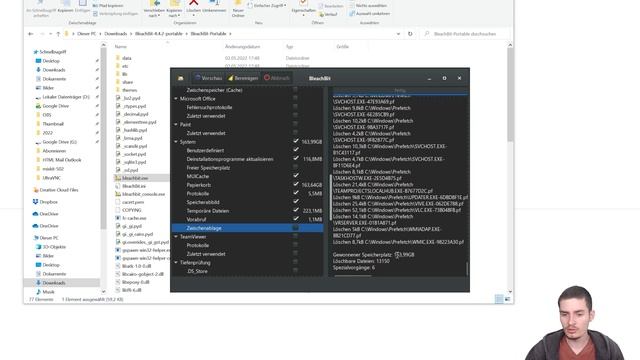The height and width of the screenshot is (360, 640).
Task: Click the 'Löschbare Dateien: 13150' log line
Action: pos(361,261)
